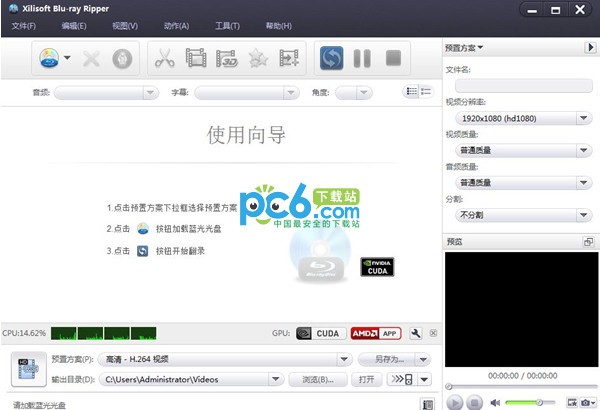This screenshot has width=600, height=410.
Task: Click the preview stop button
Action: pos(474,402)
